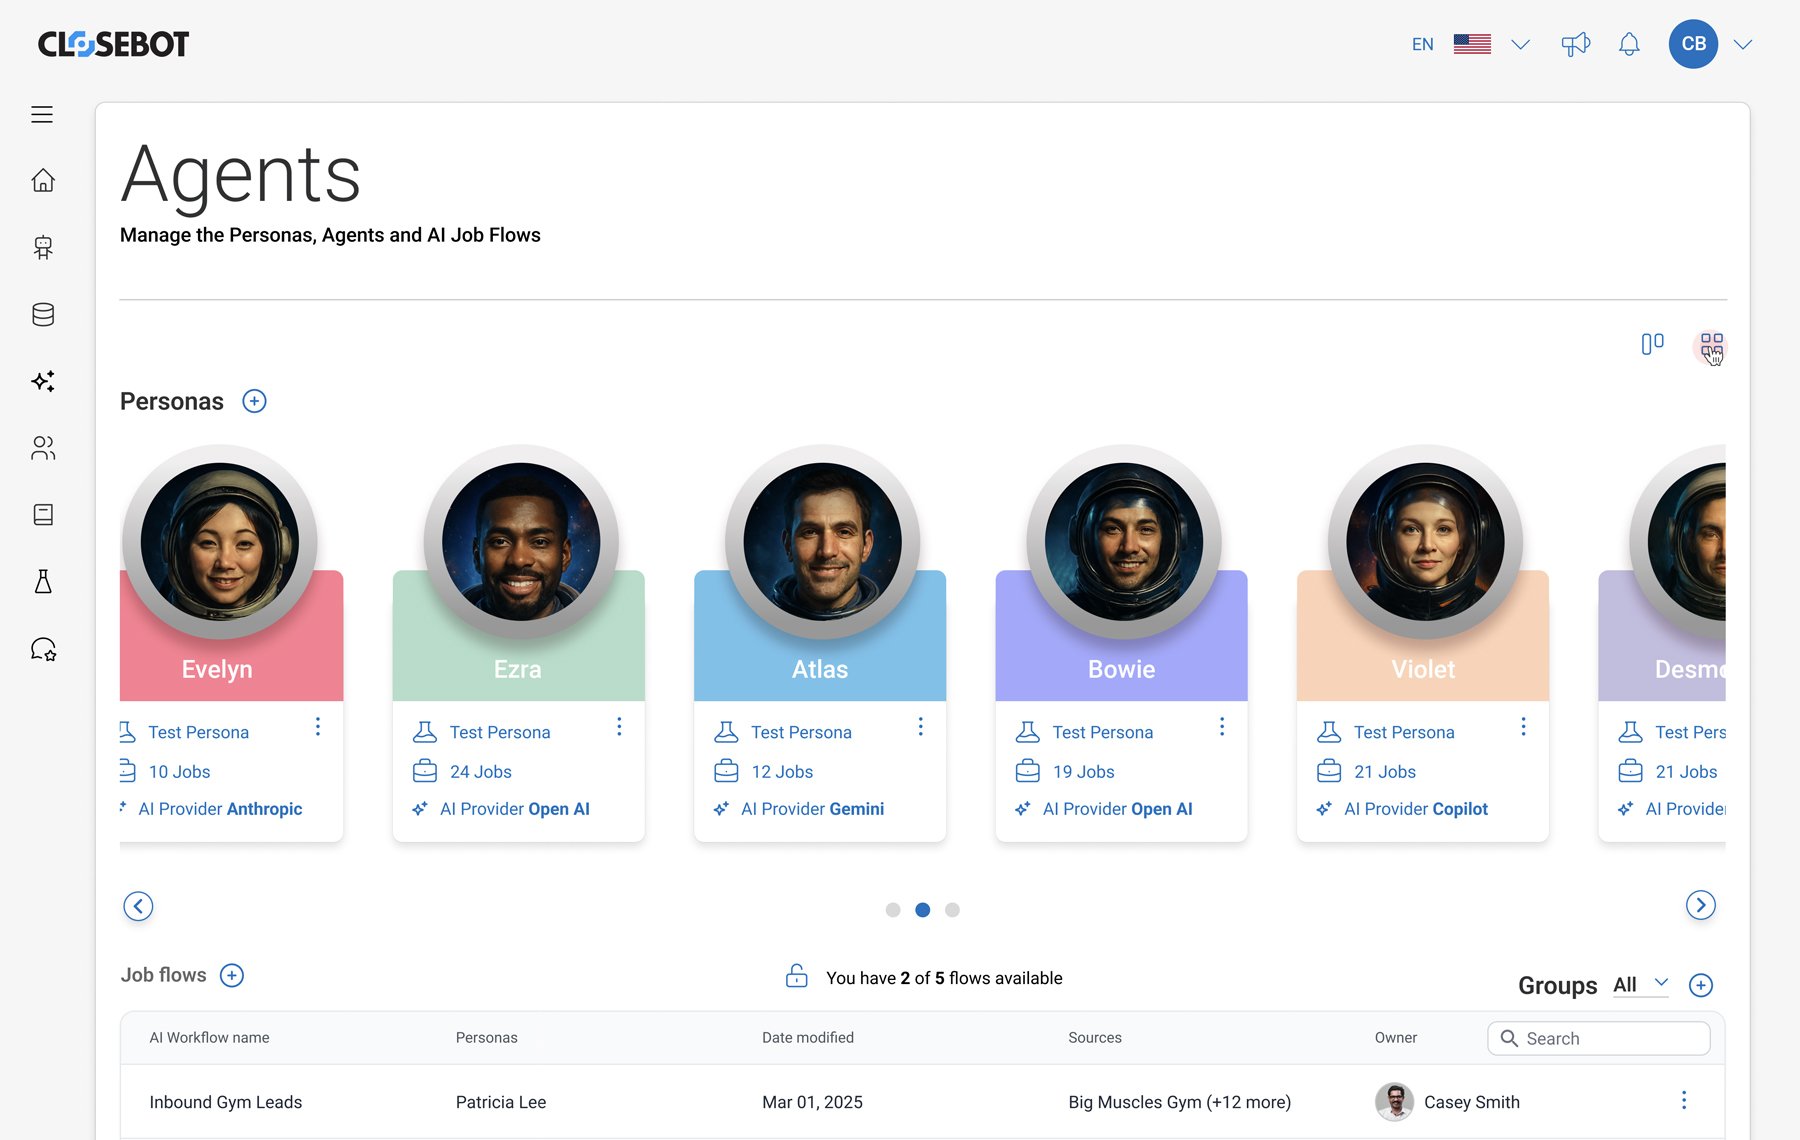Add a new persona with plus button

(x=254, y=402)
